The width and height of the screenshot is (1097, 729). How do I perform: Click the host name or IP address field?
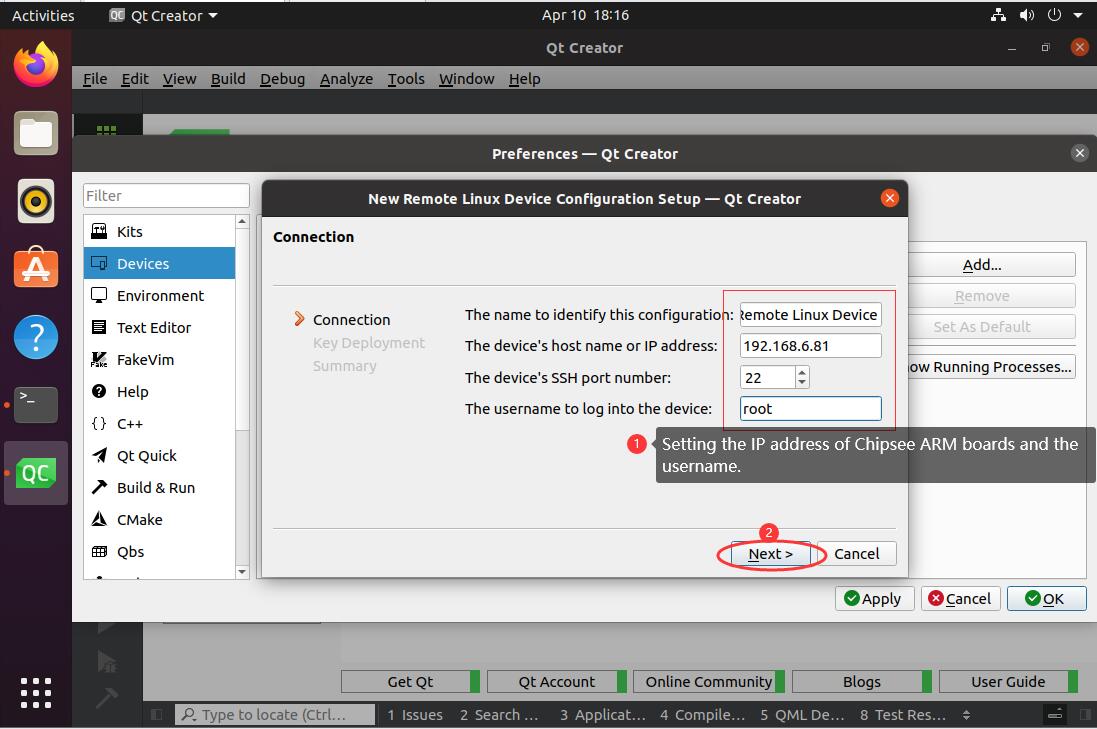pos(810,346)
